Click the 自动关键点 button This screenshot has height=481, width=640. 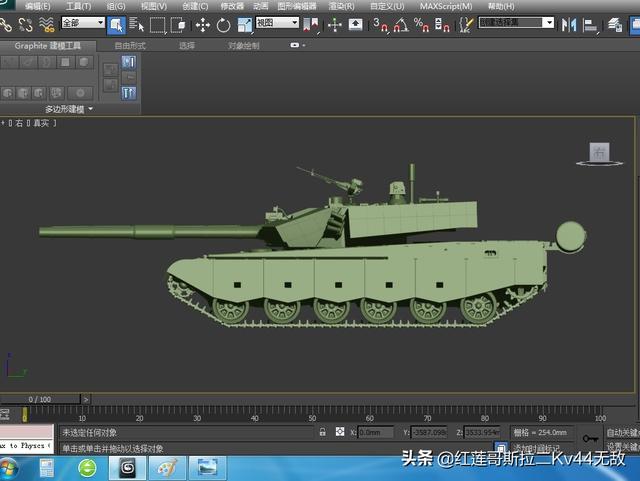tap(622, 432)
